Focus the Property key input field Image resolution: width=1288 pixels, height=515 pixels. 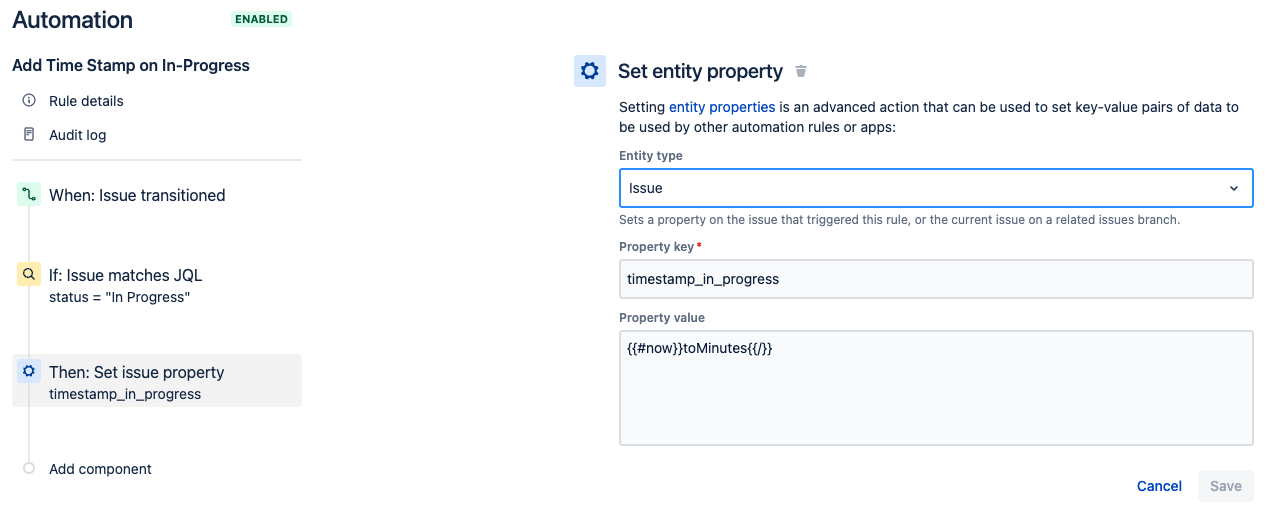(936, 279)
